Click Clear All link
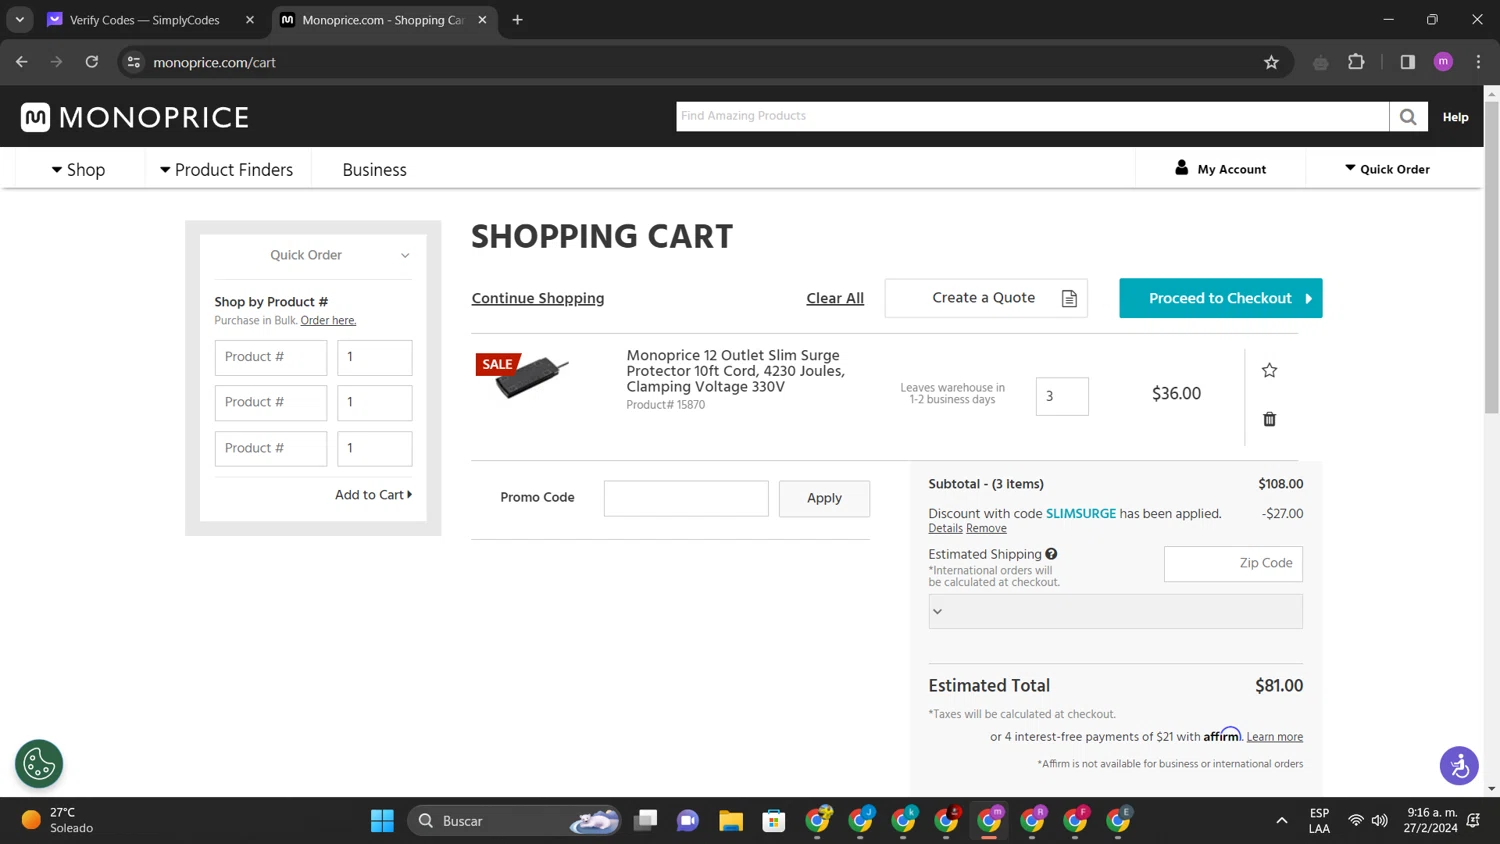 pos(835,298)
